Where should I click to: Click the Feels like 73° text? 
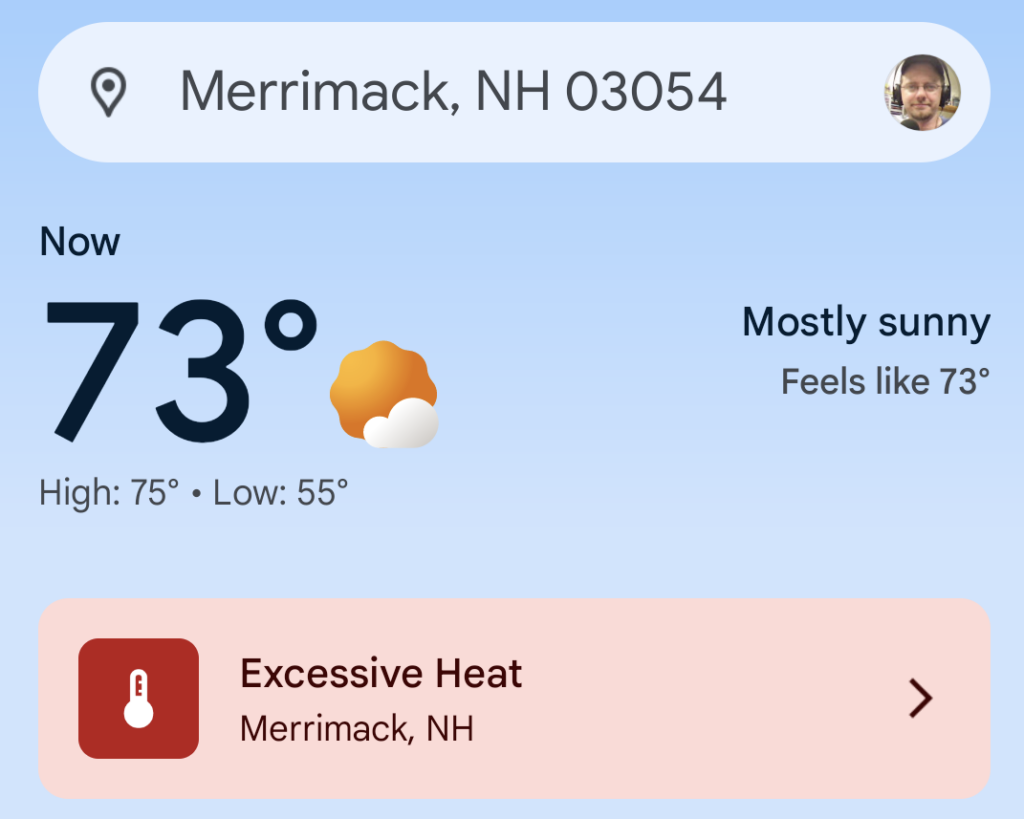[x=885, y=381]
